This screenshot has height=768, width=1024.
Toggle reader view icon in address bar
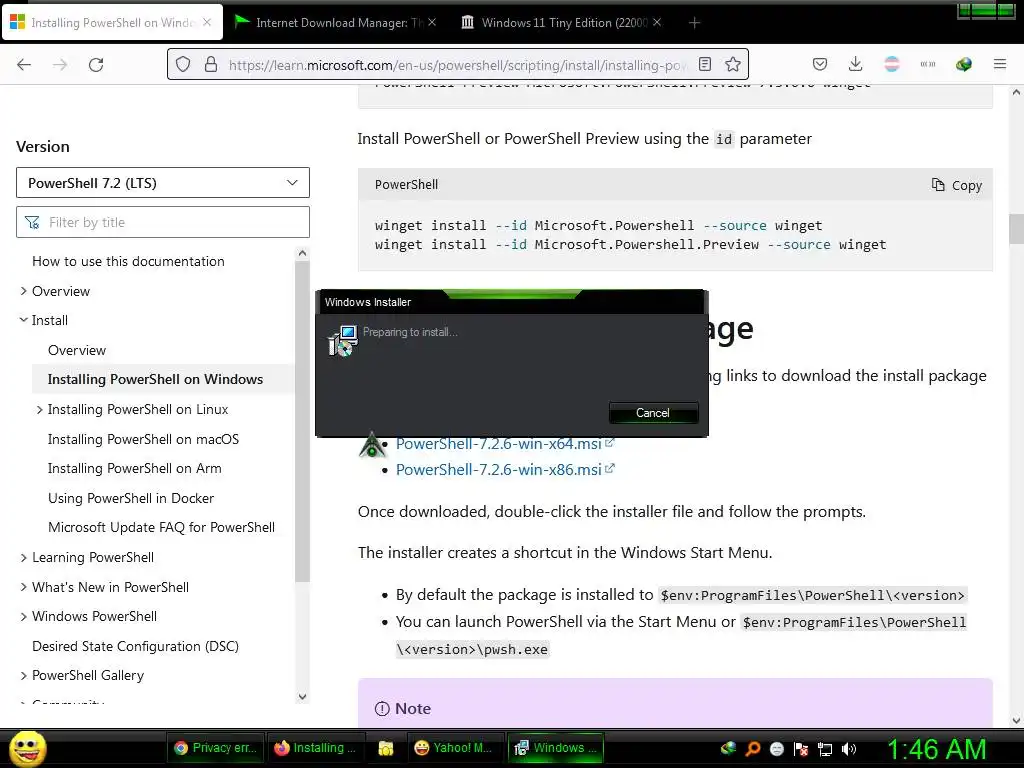pos(705,64)
